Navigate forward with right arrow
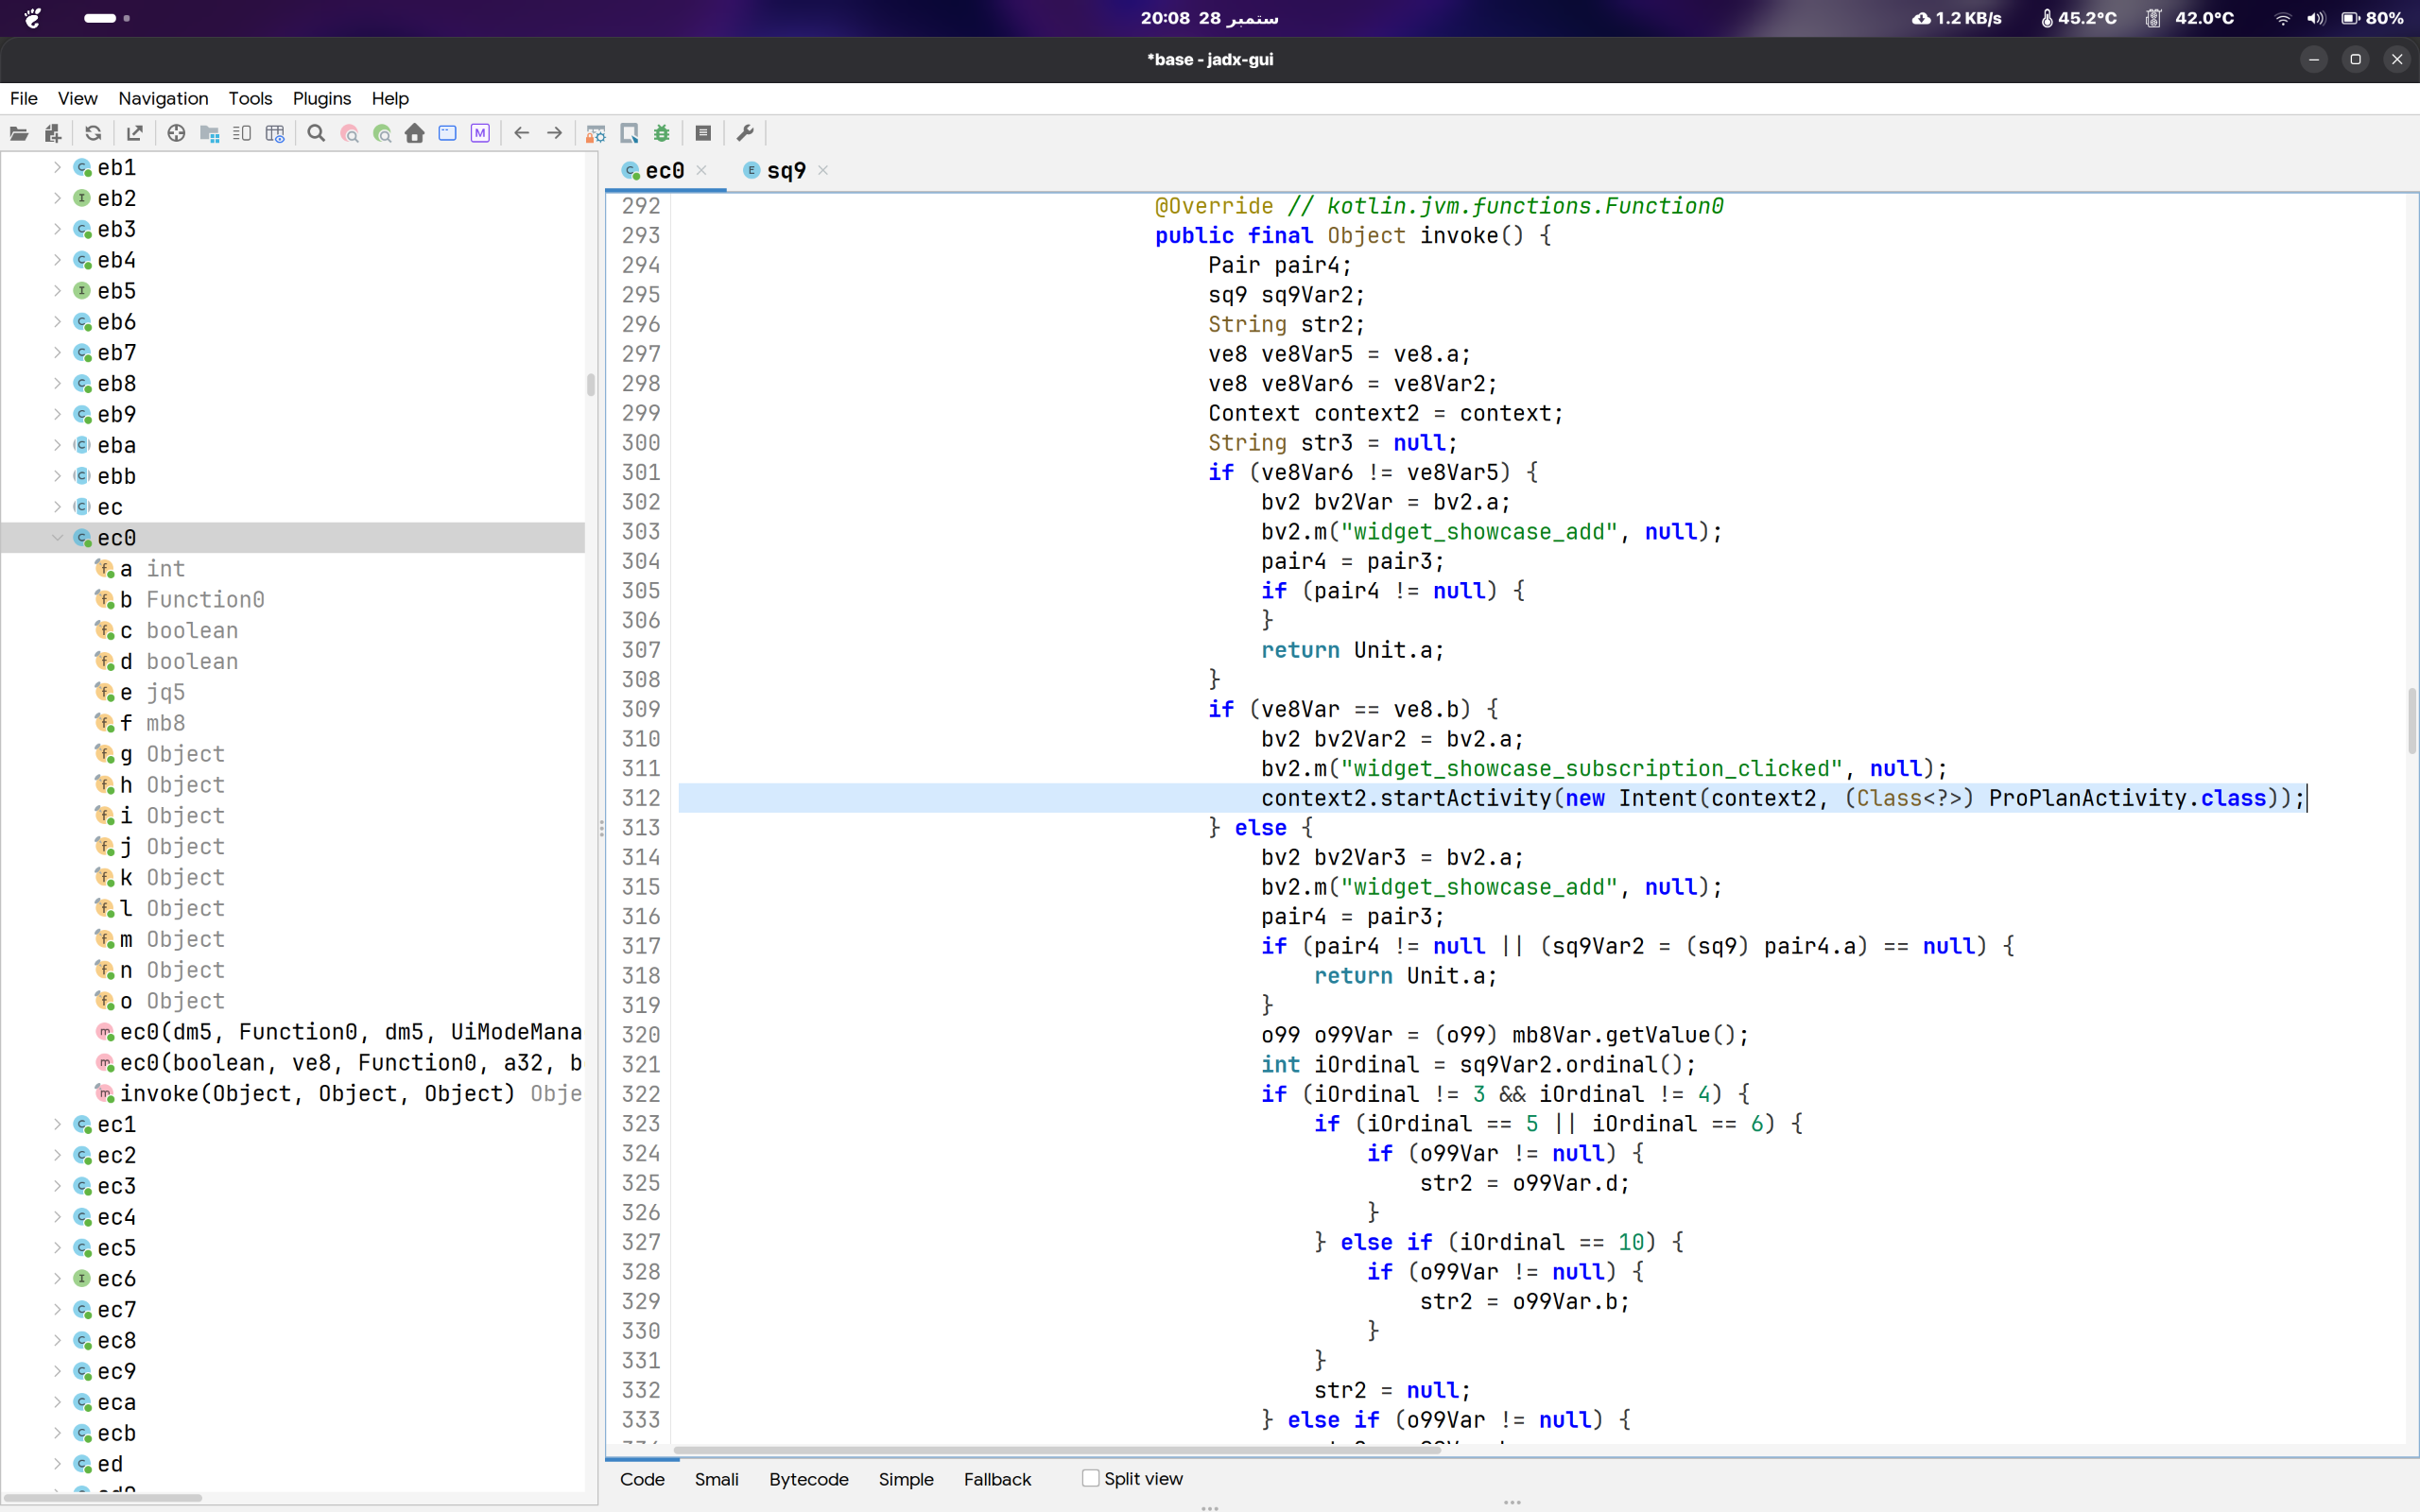Screen dimensions: 2420x1512 (554, 133)
